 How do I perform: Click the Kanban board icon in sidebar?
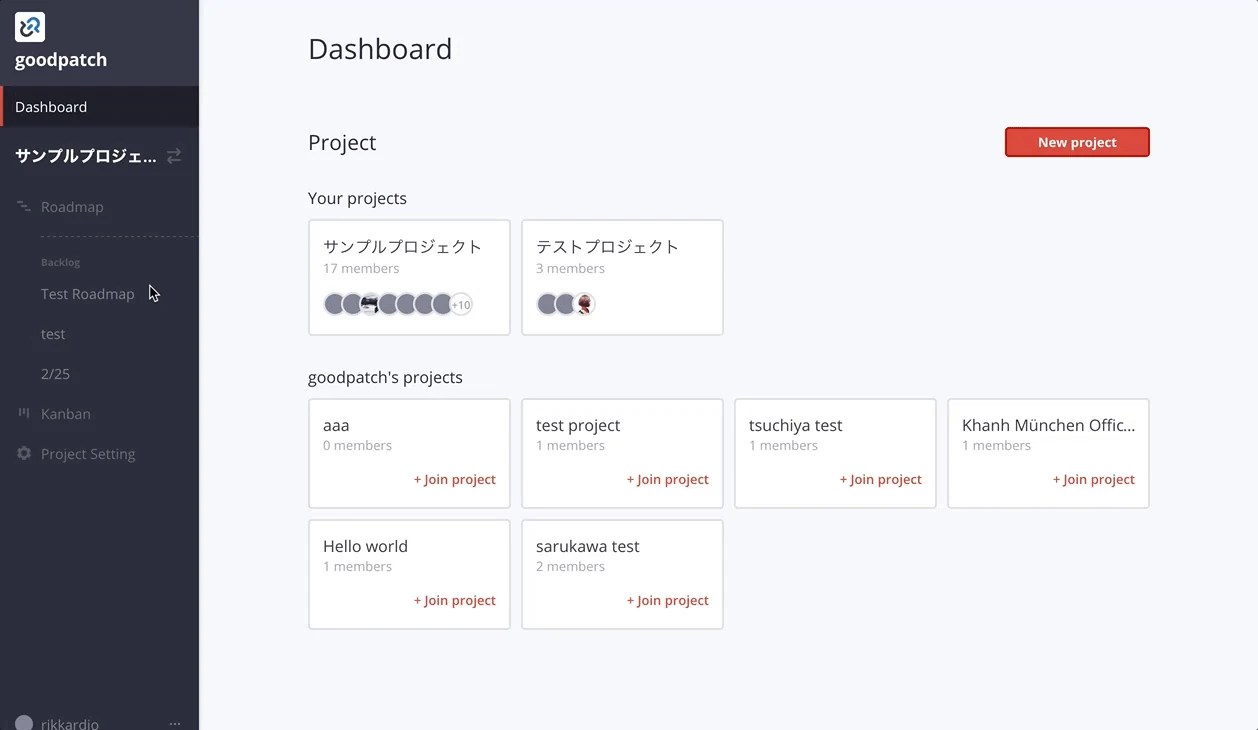24,413
